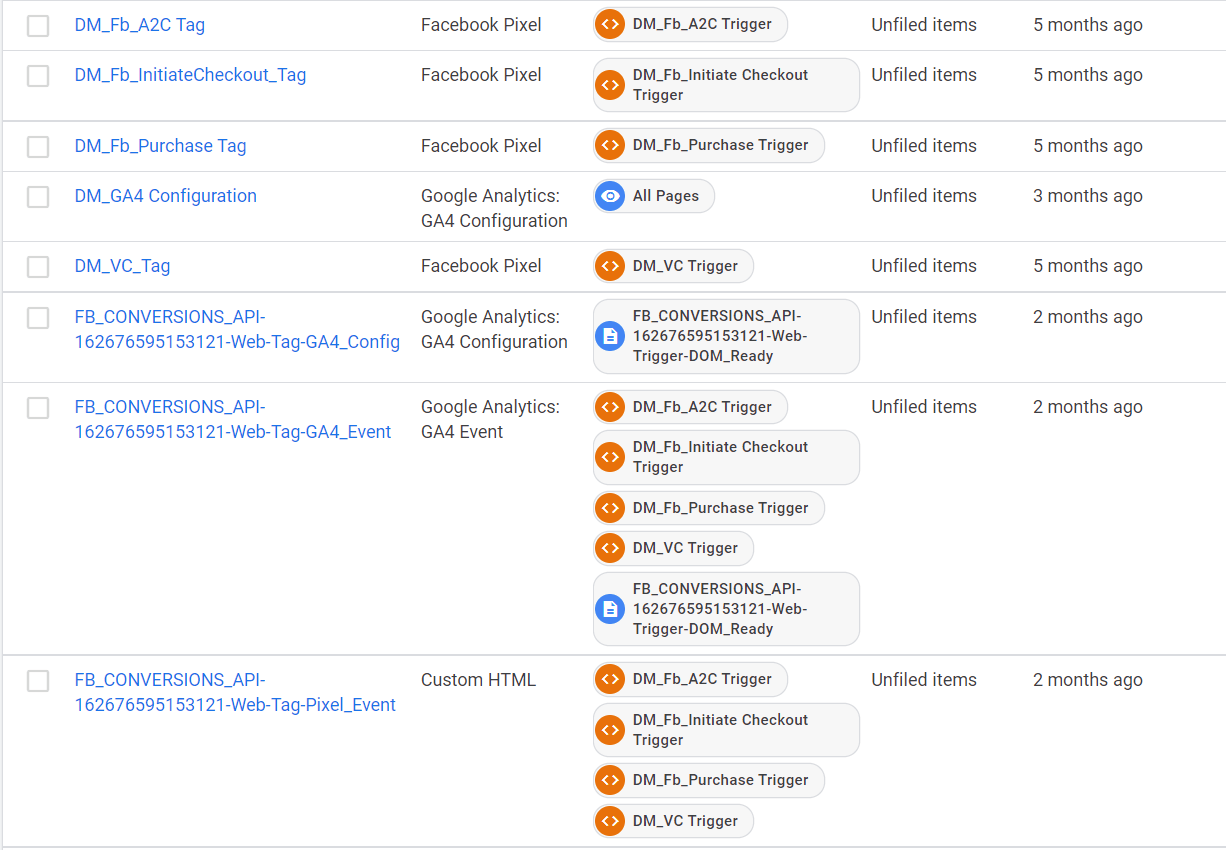Screen dimensions: 1226x850
Task: Click the DM_VC Trigger icon in the Pixel_Event row
Action: 610,821
